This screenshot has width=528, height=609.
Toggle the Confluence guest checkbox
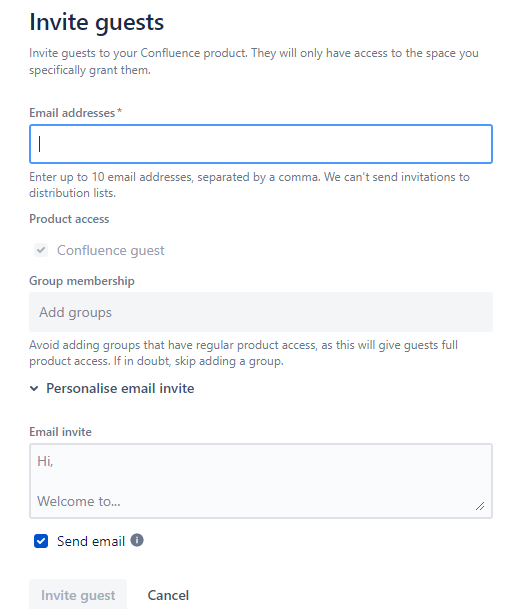41,251
